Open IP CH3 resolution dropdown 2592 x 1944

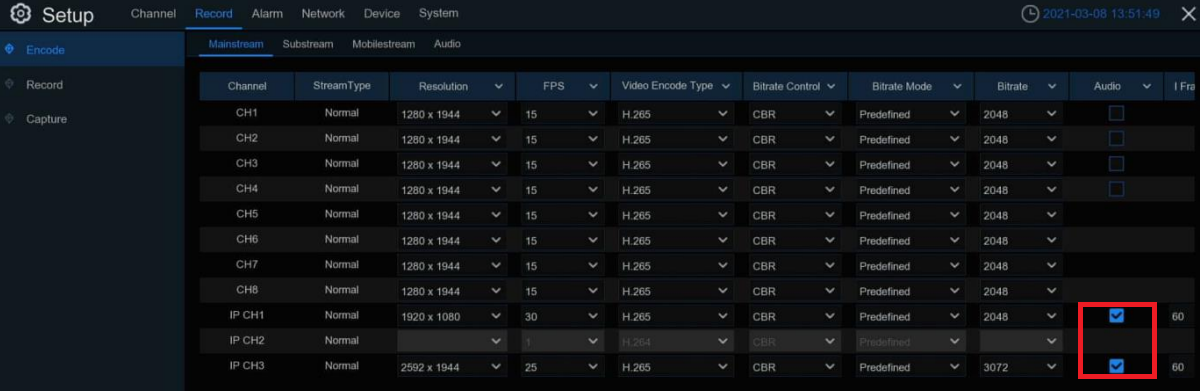click(451, 367)
